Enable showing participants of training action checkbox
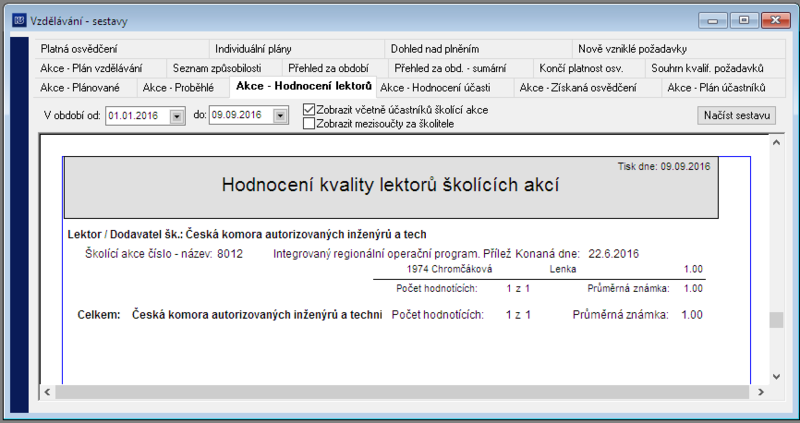The image size is (800, 423). click(x=309, y=110)
